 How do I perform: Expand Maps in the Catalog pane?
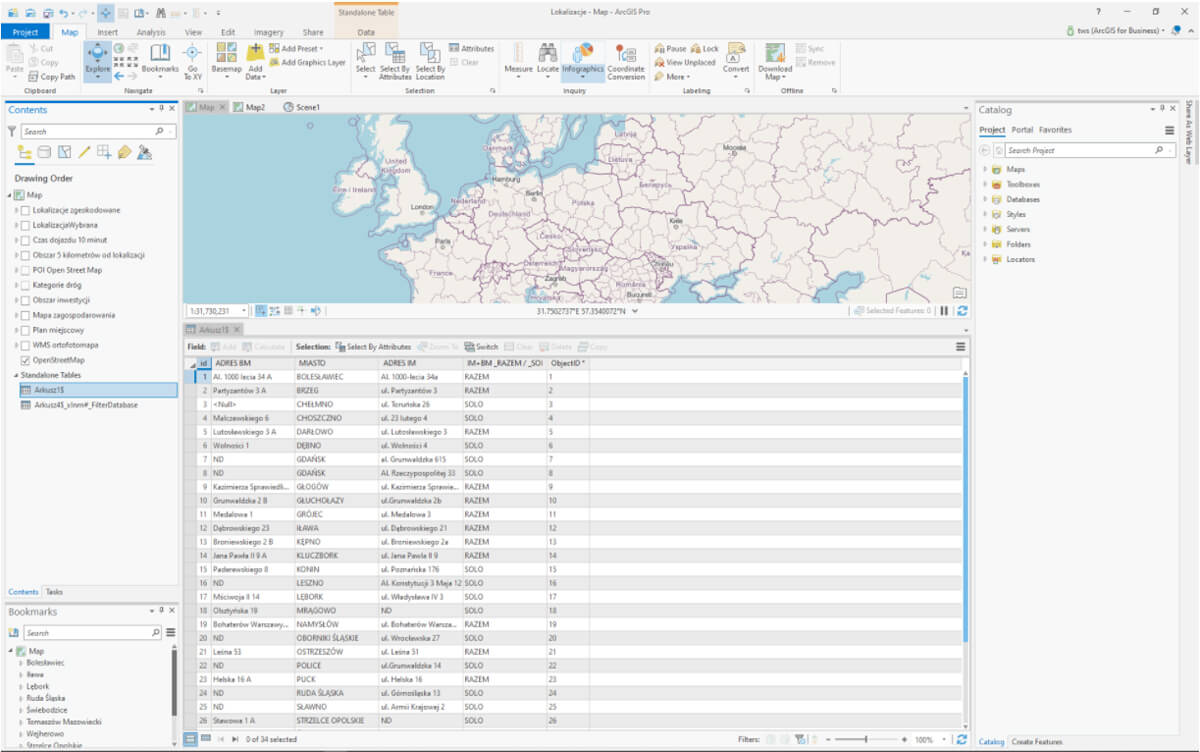click(x=985, y=169)
